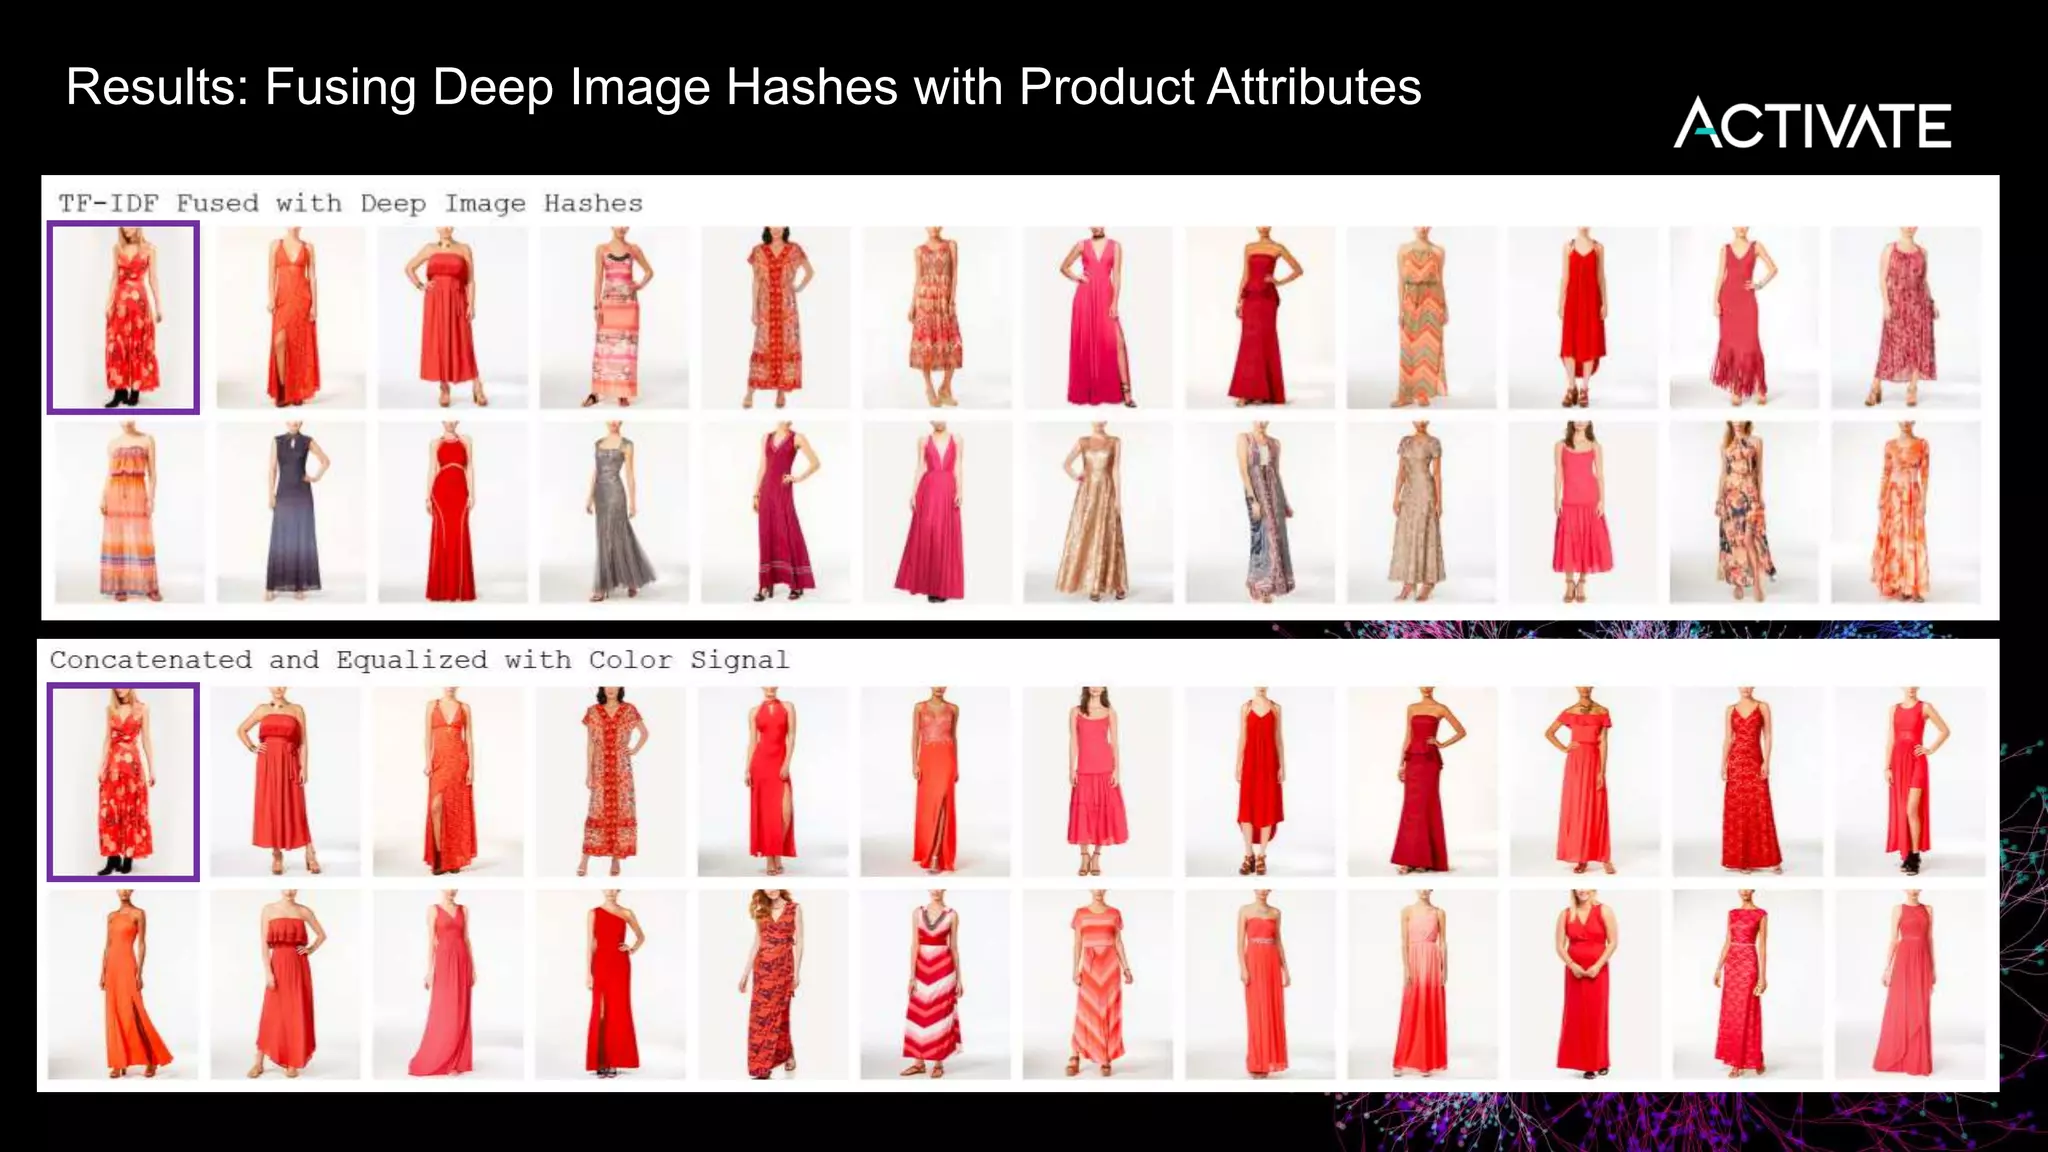This screenshot has width=2048, height=1152.
Task: Select the blue paisley long kimono outfit
Action: click(x=1260, y=512)
